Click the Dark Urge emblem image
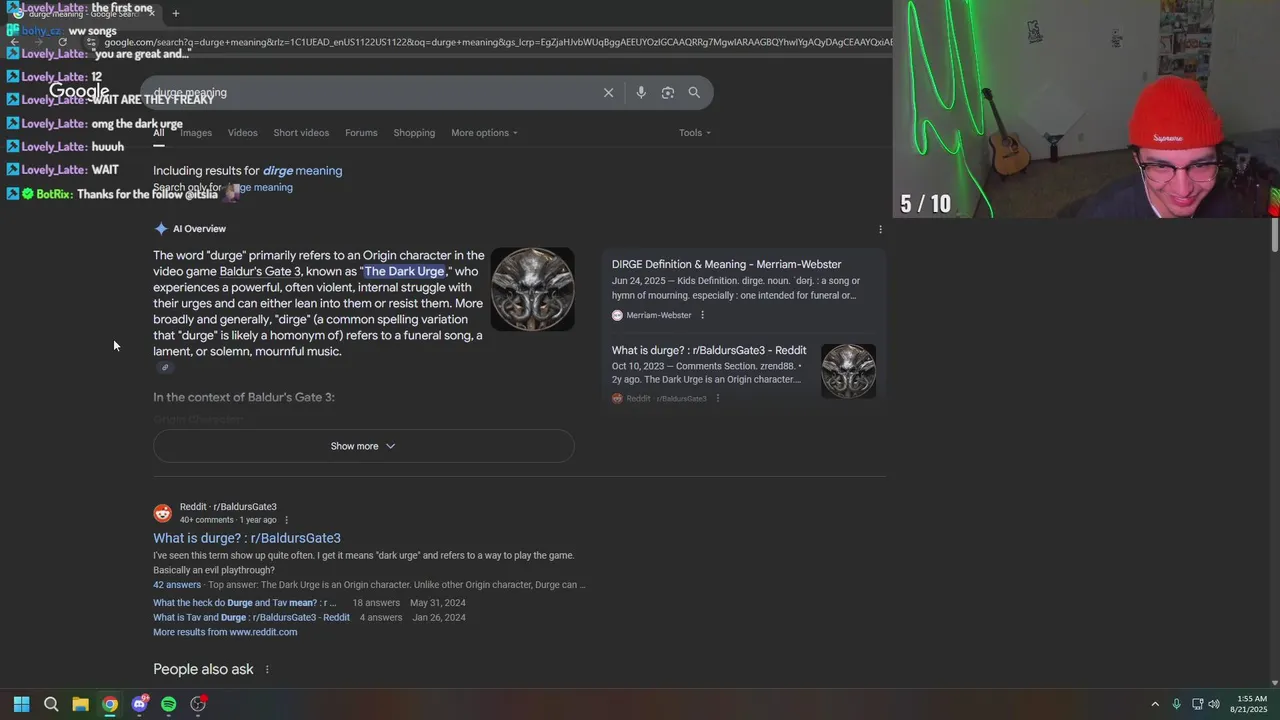The width and height of the screenshot is (1280, 720). coord(532,289)
